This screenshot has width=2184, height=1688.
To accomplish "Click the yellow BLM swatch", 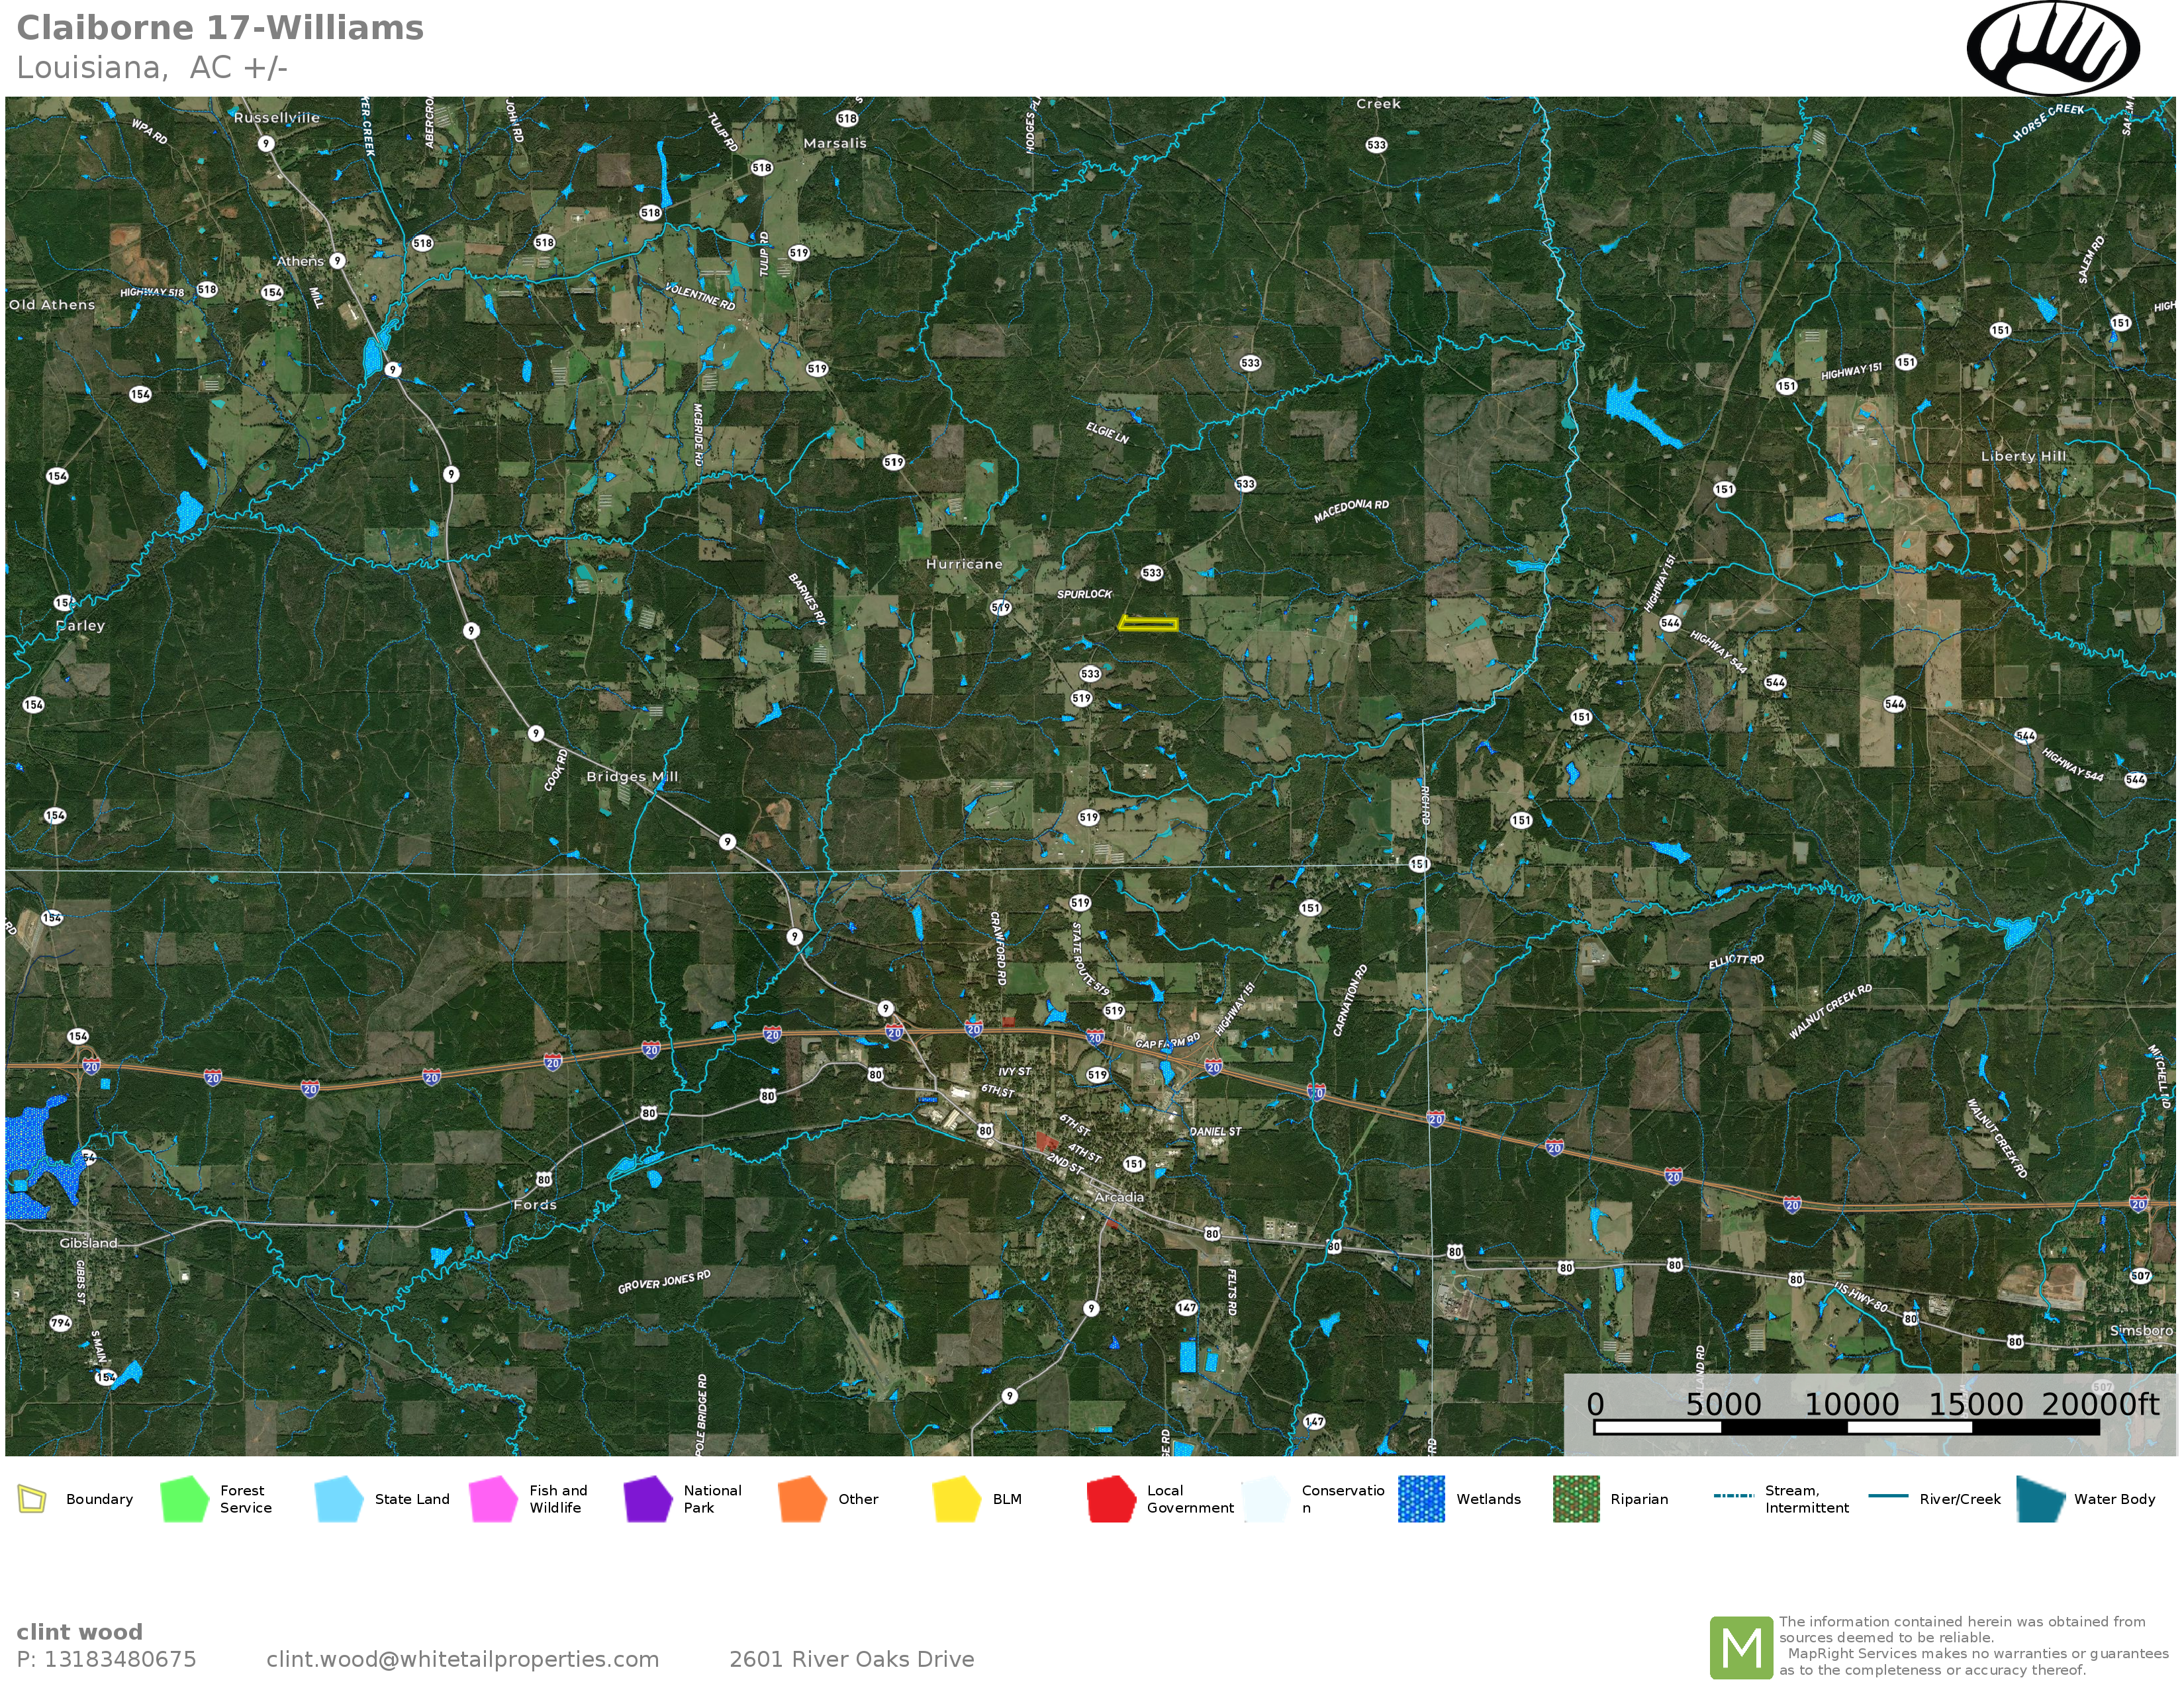I will click(x=956, y=1499).
